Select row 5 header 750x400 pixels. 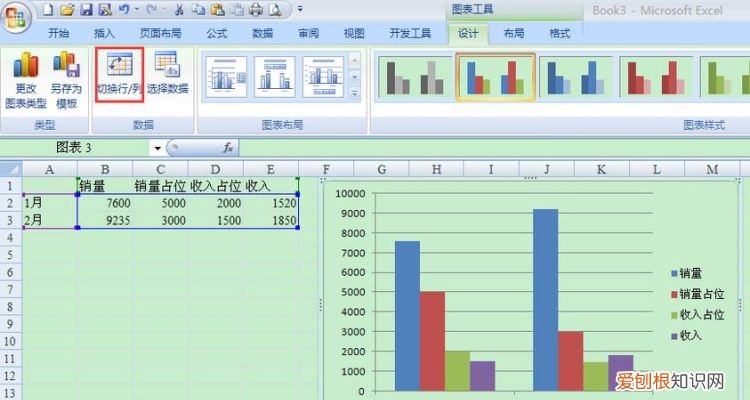click(11, 255)
